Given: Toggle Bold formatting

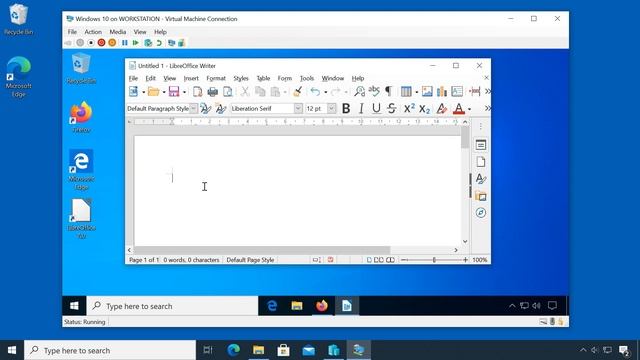Looking at the screenshot, I should tap(346, 109).
